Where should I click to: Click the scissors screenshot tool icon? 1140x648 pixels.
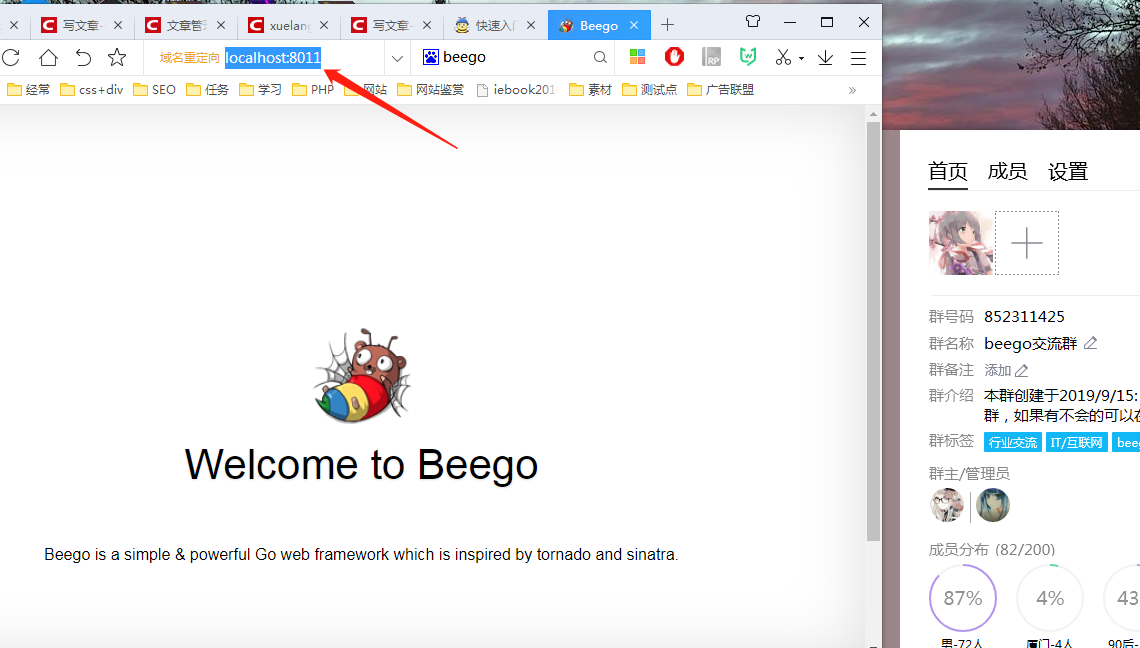click(x=783, y=57)
